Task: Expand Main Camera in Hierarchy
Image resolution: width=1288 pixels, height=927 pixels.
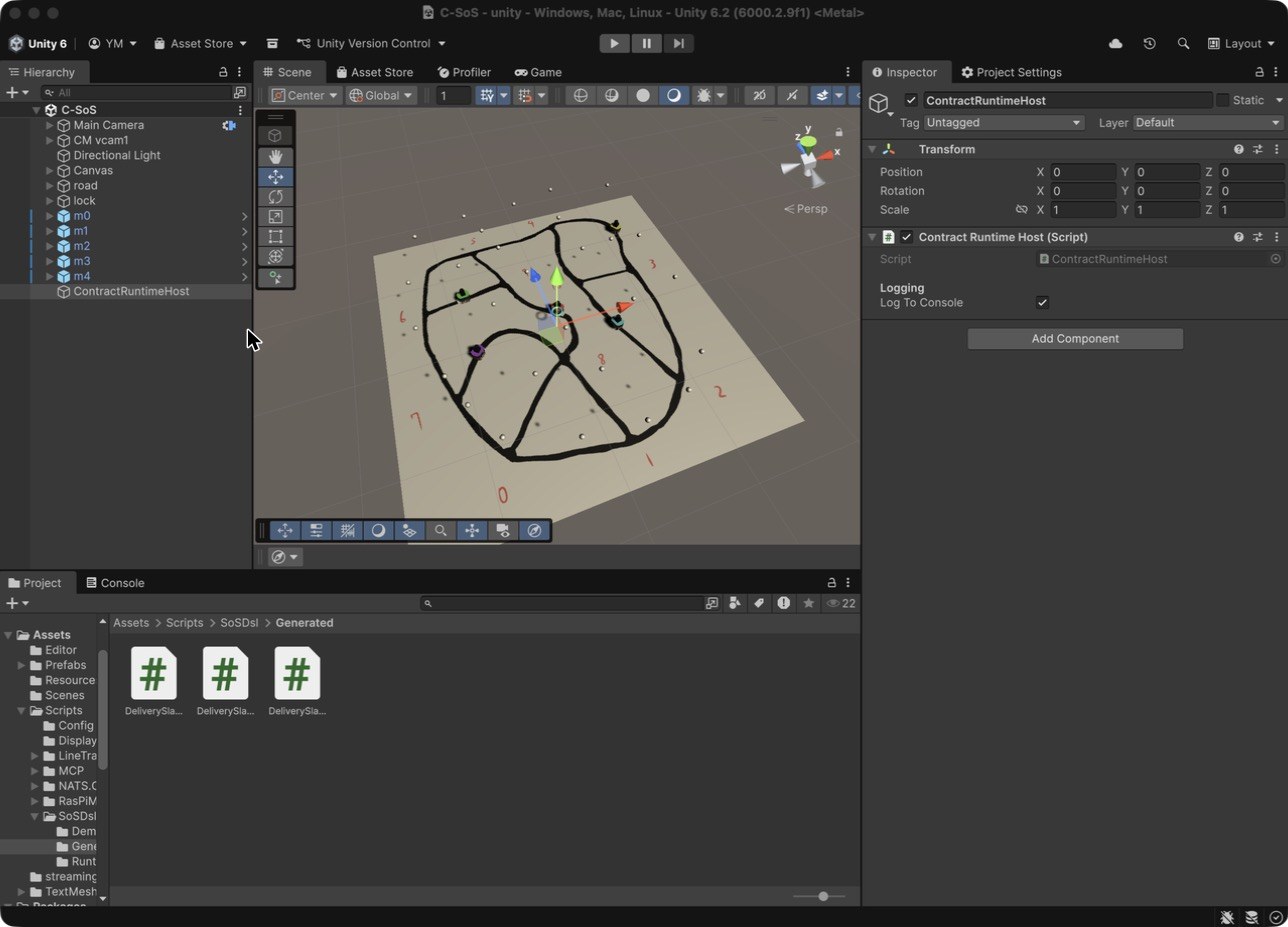Action: pos(50,125)
